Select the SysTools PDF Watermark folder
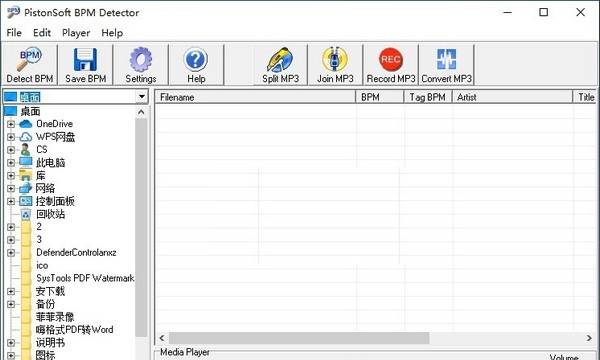 [x=85, y=278]
